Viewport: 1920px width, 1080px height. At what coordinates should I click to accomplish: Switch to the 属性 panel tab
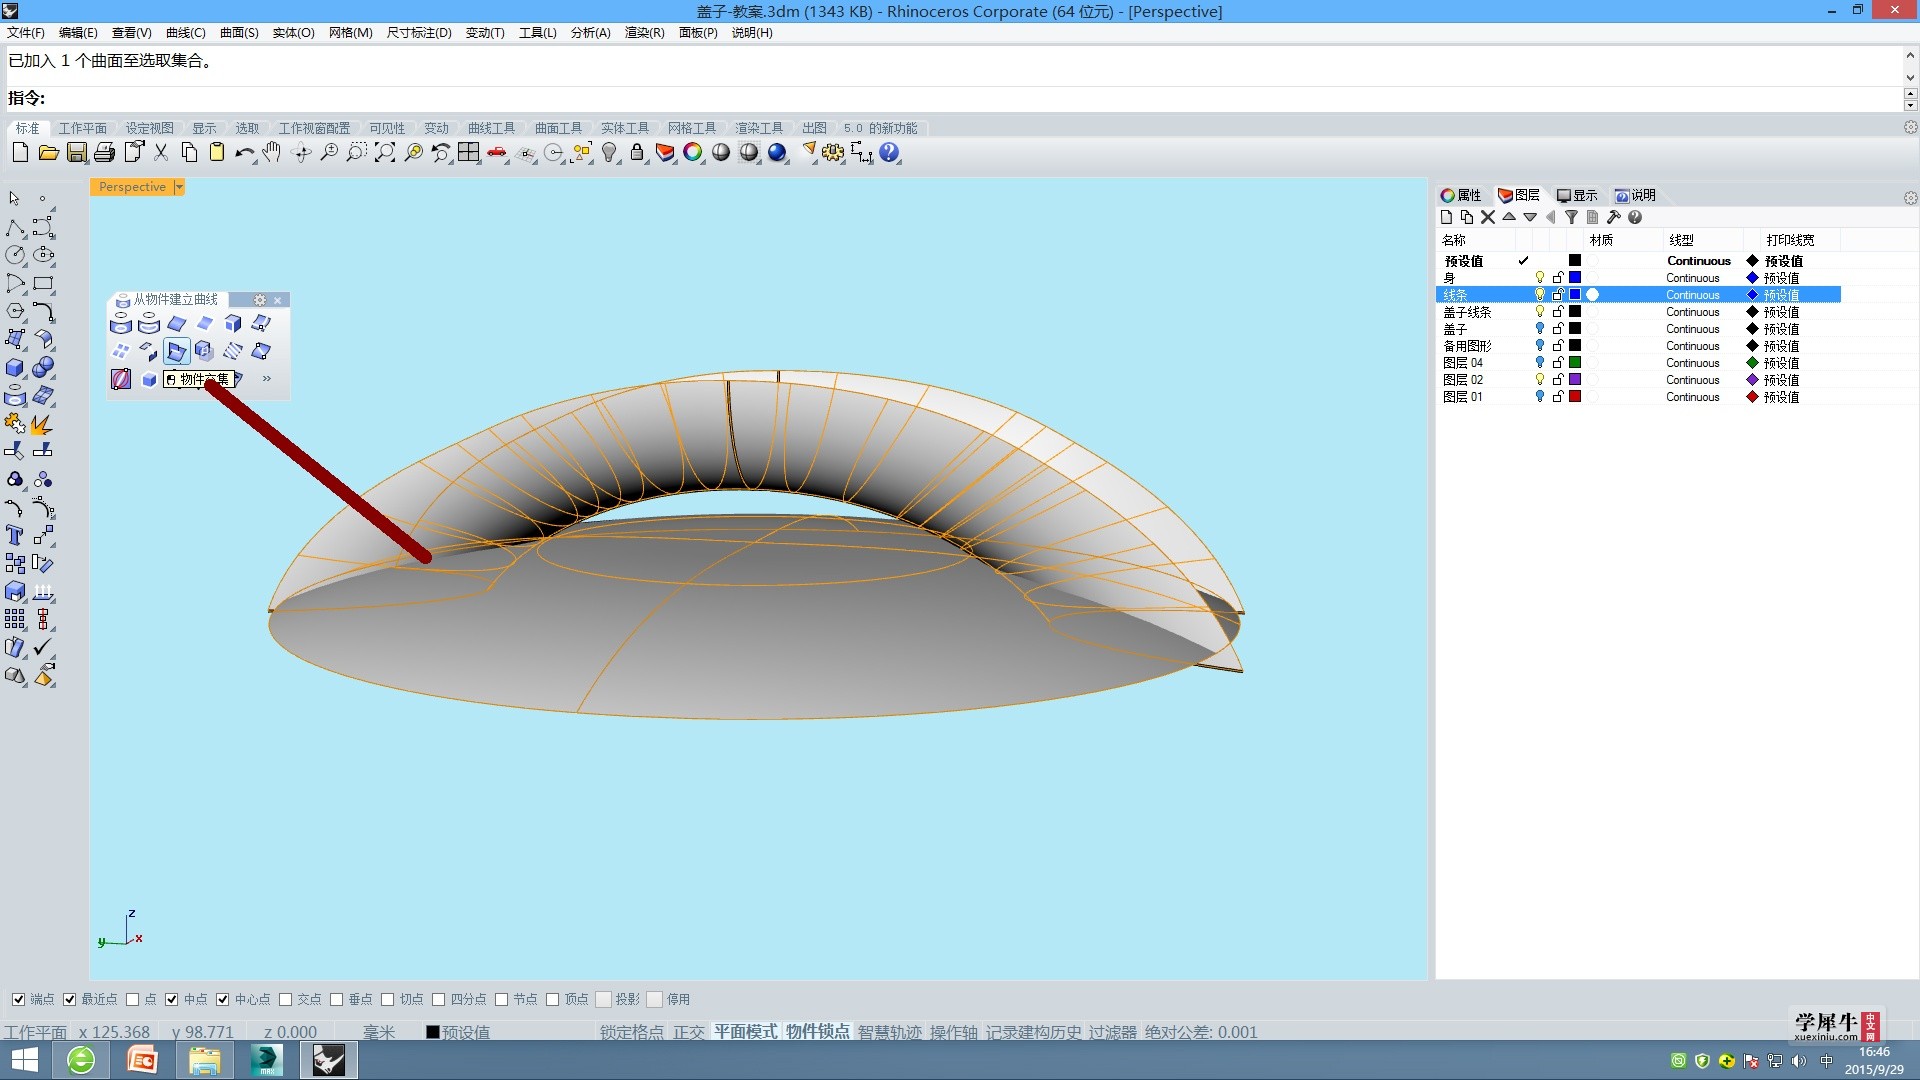pyautogui.click(x=1461, y=195)
